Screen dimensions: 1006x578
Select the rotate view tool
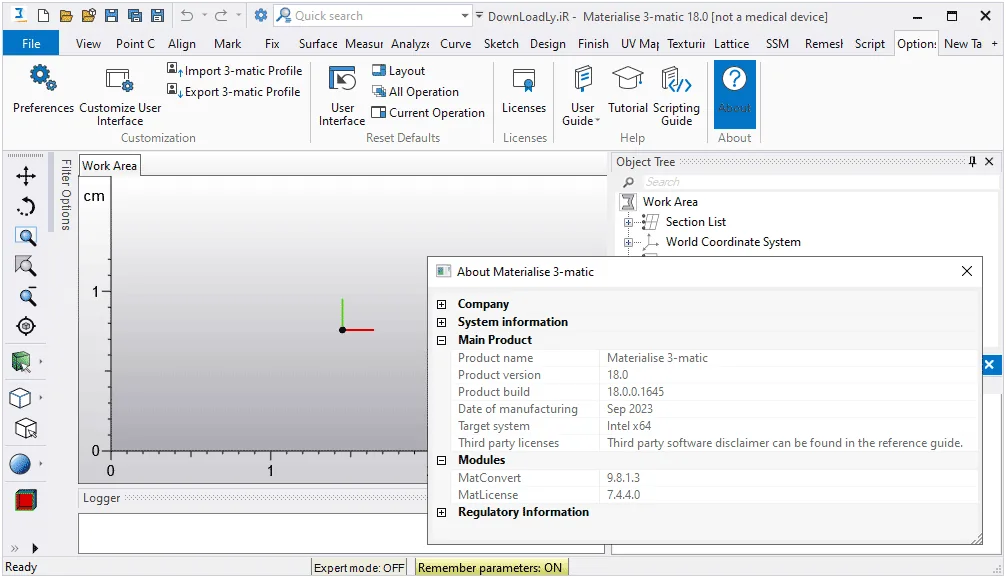click(26, 207)
